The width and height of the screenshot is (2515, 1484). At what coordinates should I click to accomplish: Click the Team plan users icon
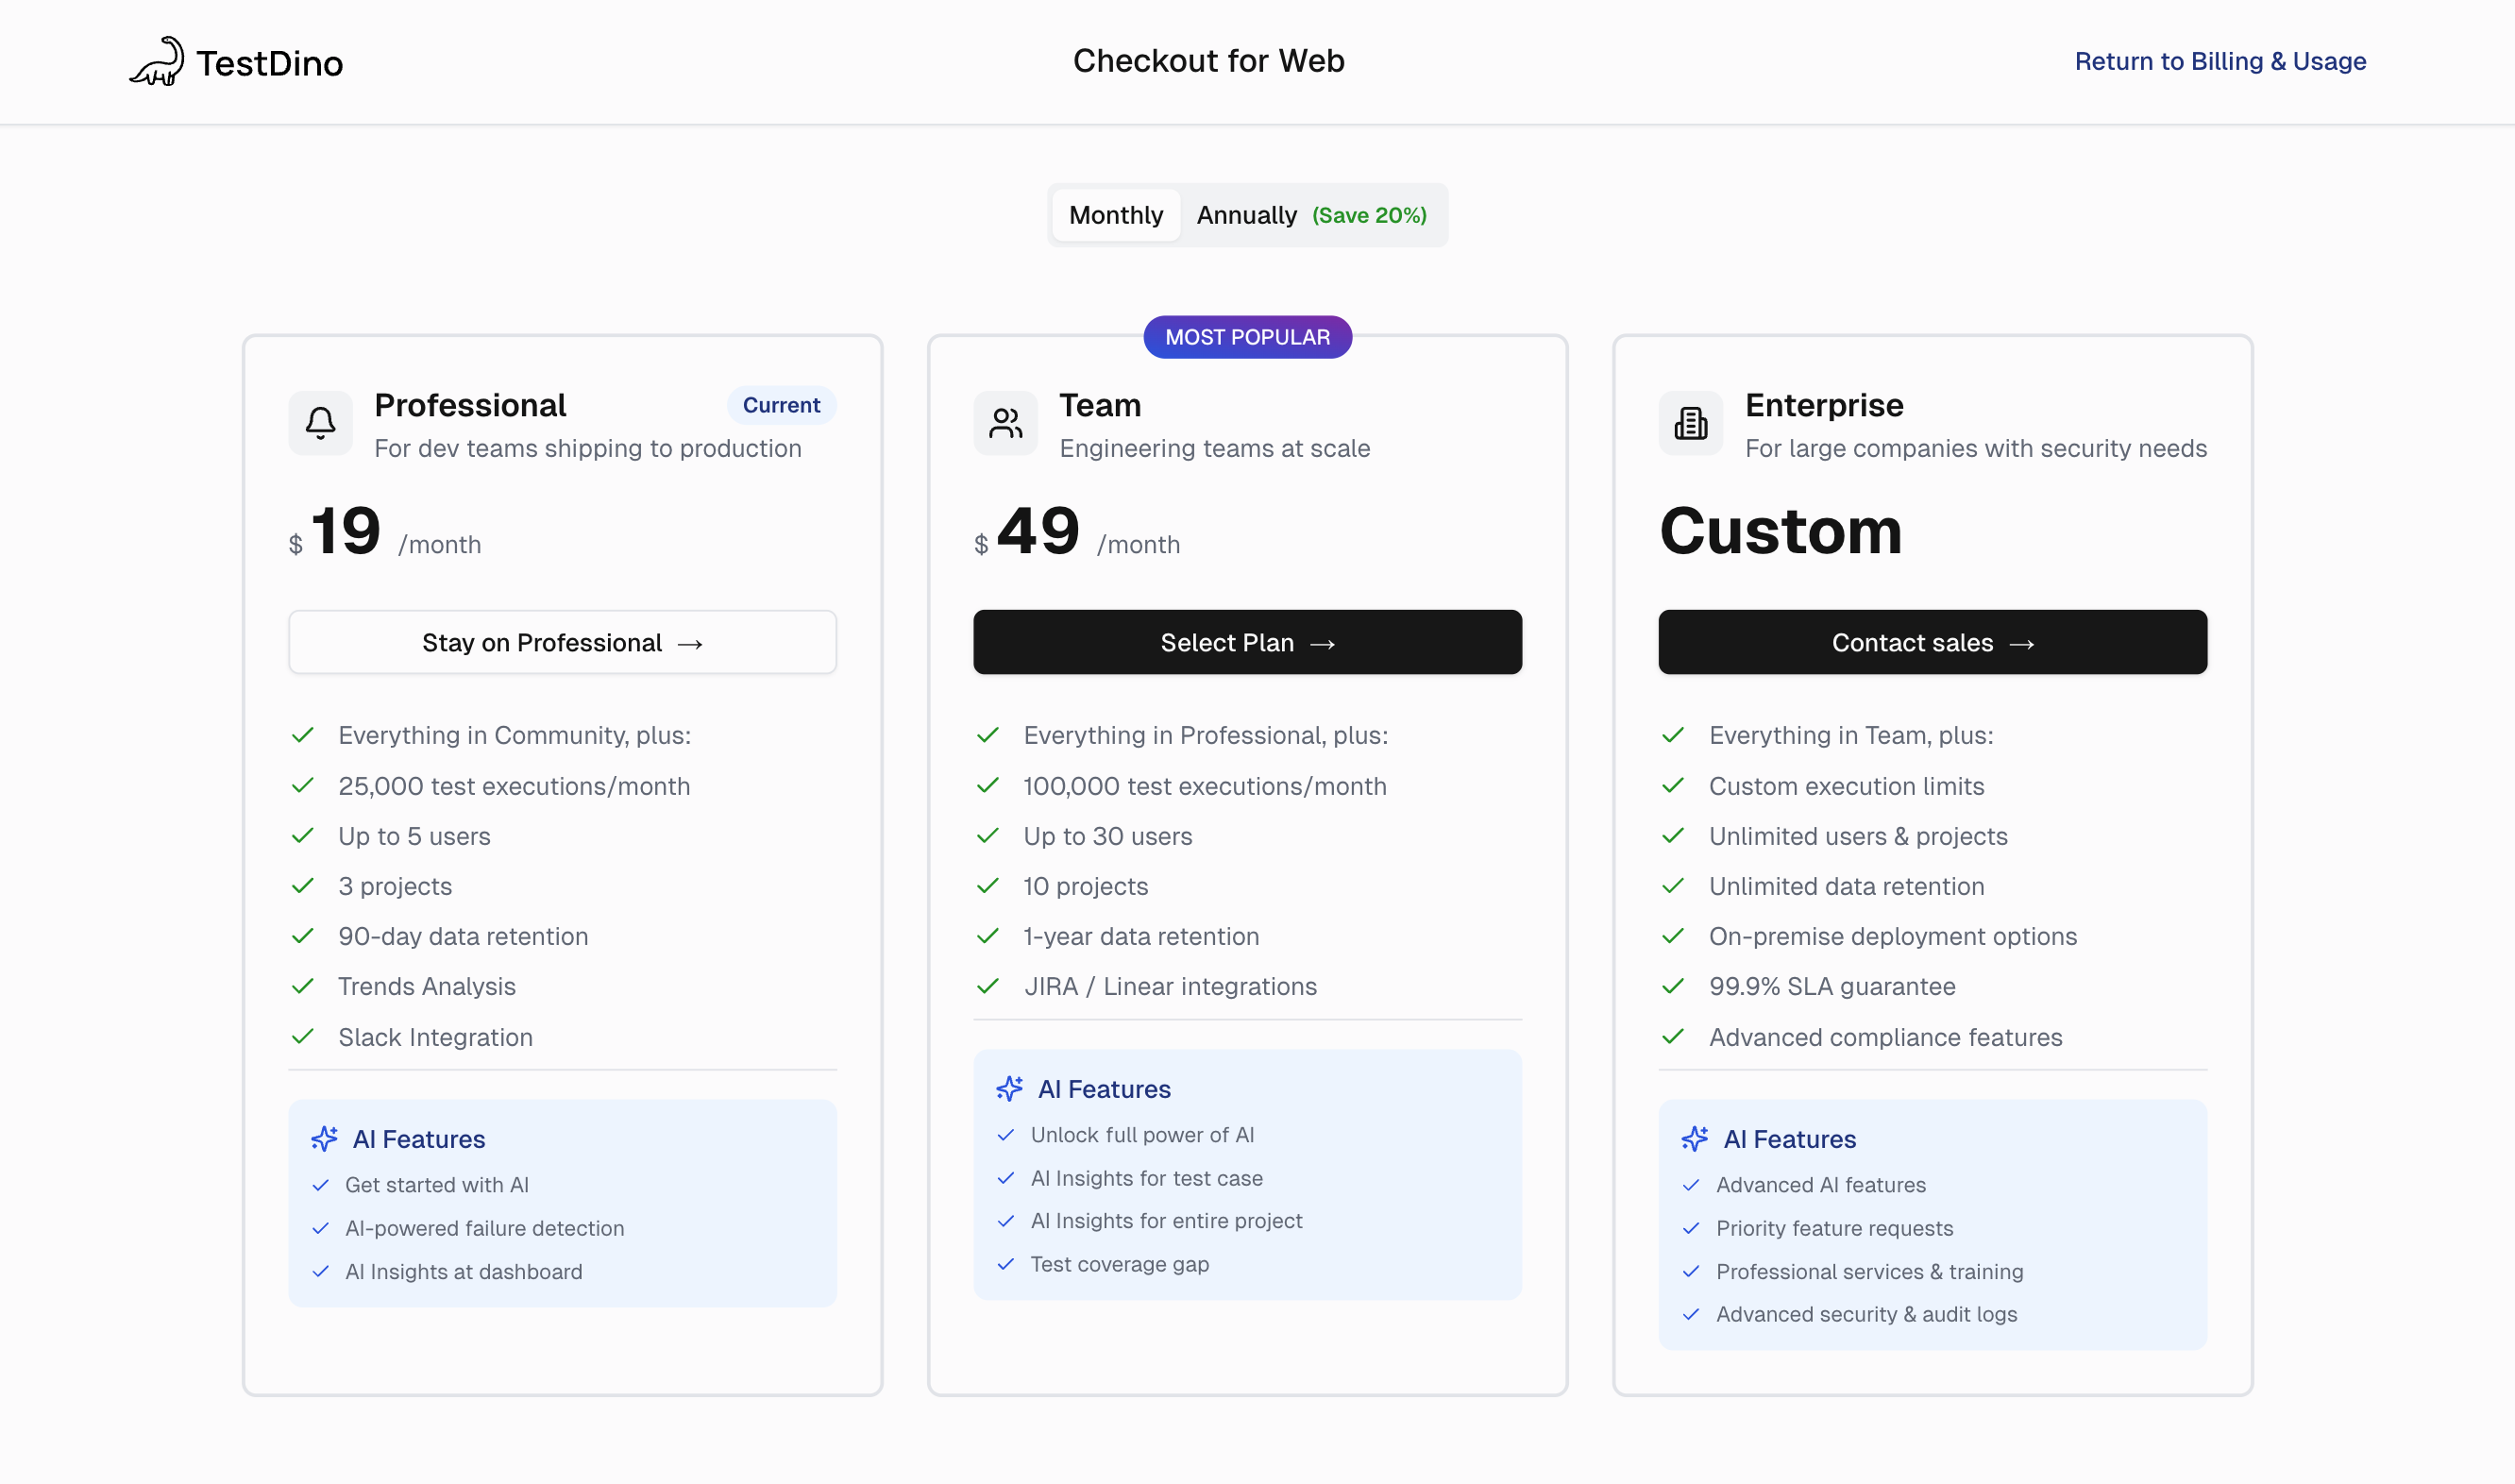coord(1005,423)
